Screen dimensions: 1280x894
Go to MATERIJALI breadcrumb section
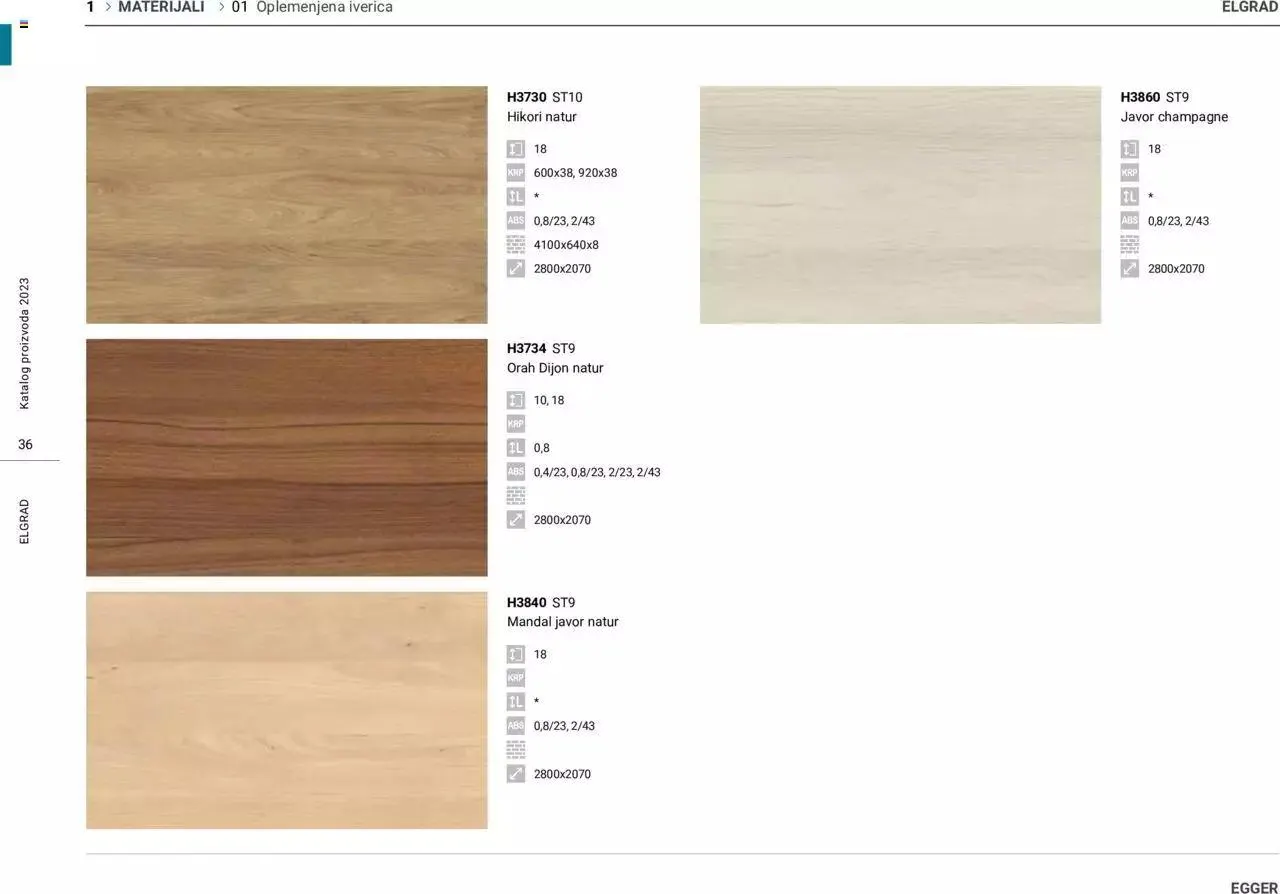point(161,7)
